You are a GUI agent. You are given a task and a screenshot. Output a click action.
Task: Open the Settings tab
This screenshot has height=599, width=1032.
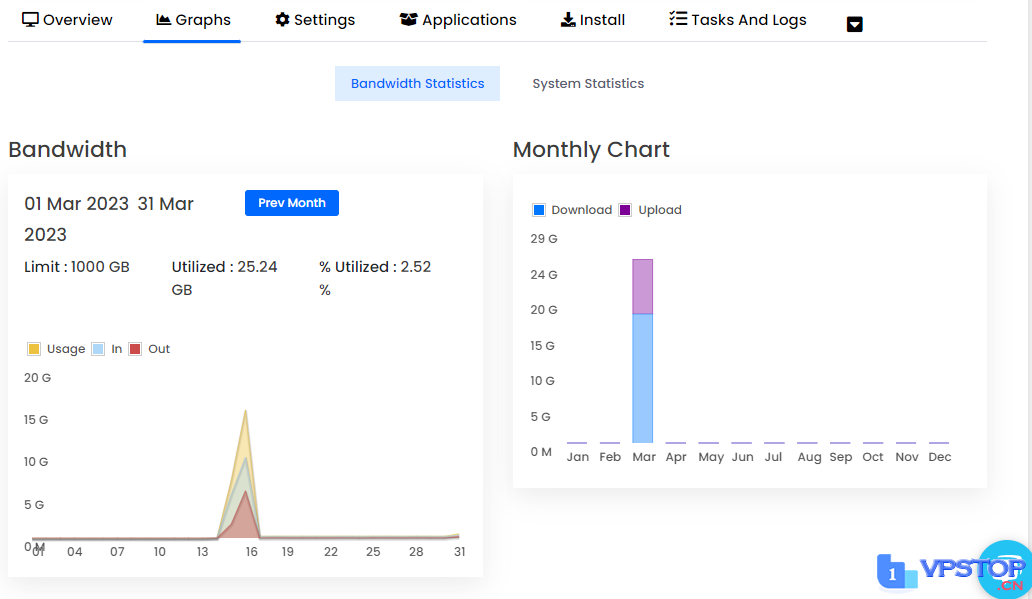[x=315, y=20]
